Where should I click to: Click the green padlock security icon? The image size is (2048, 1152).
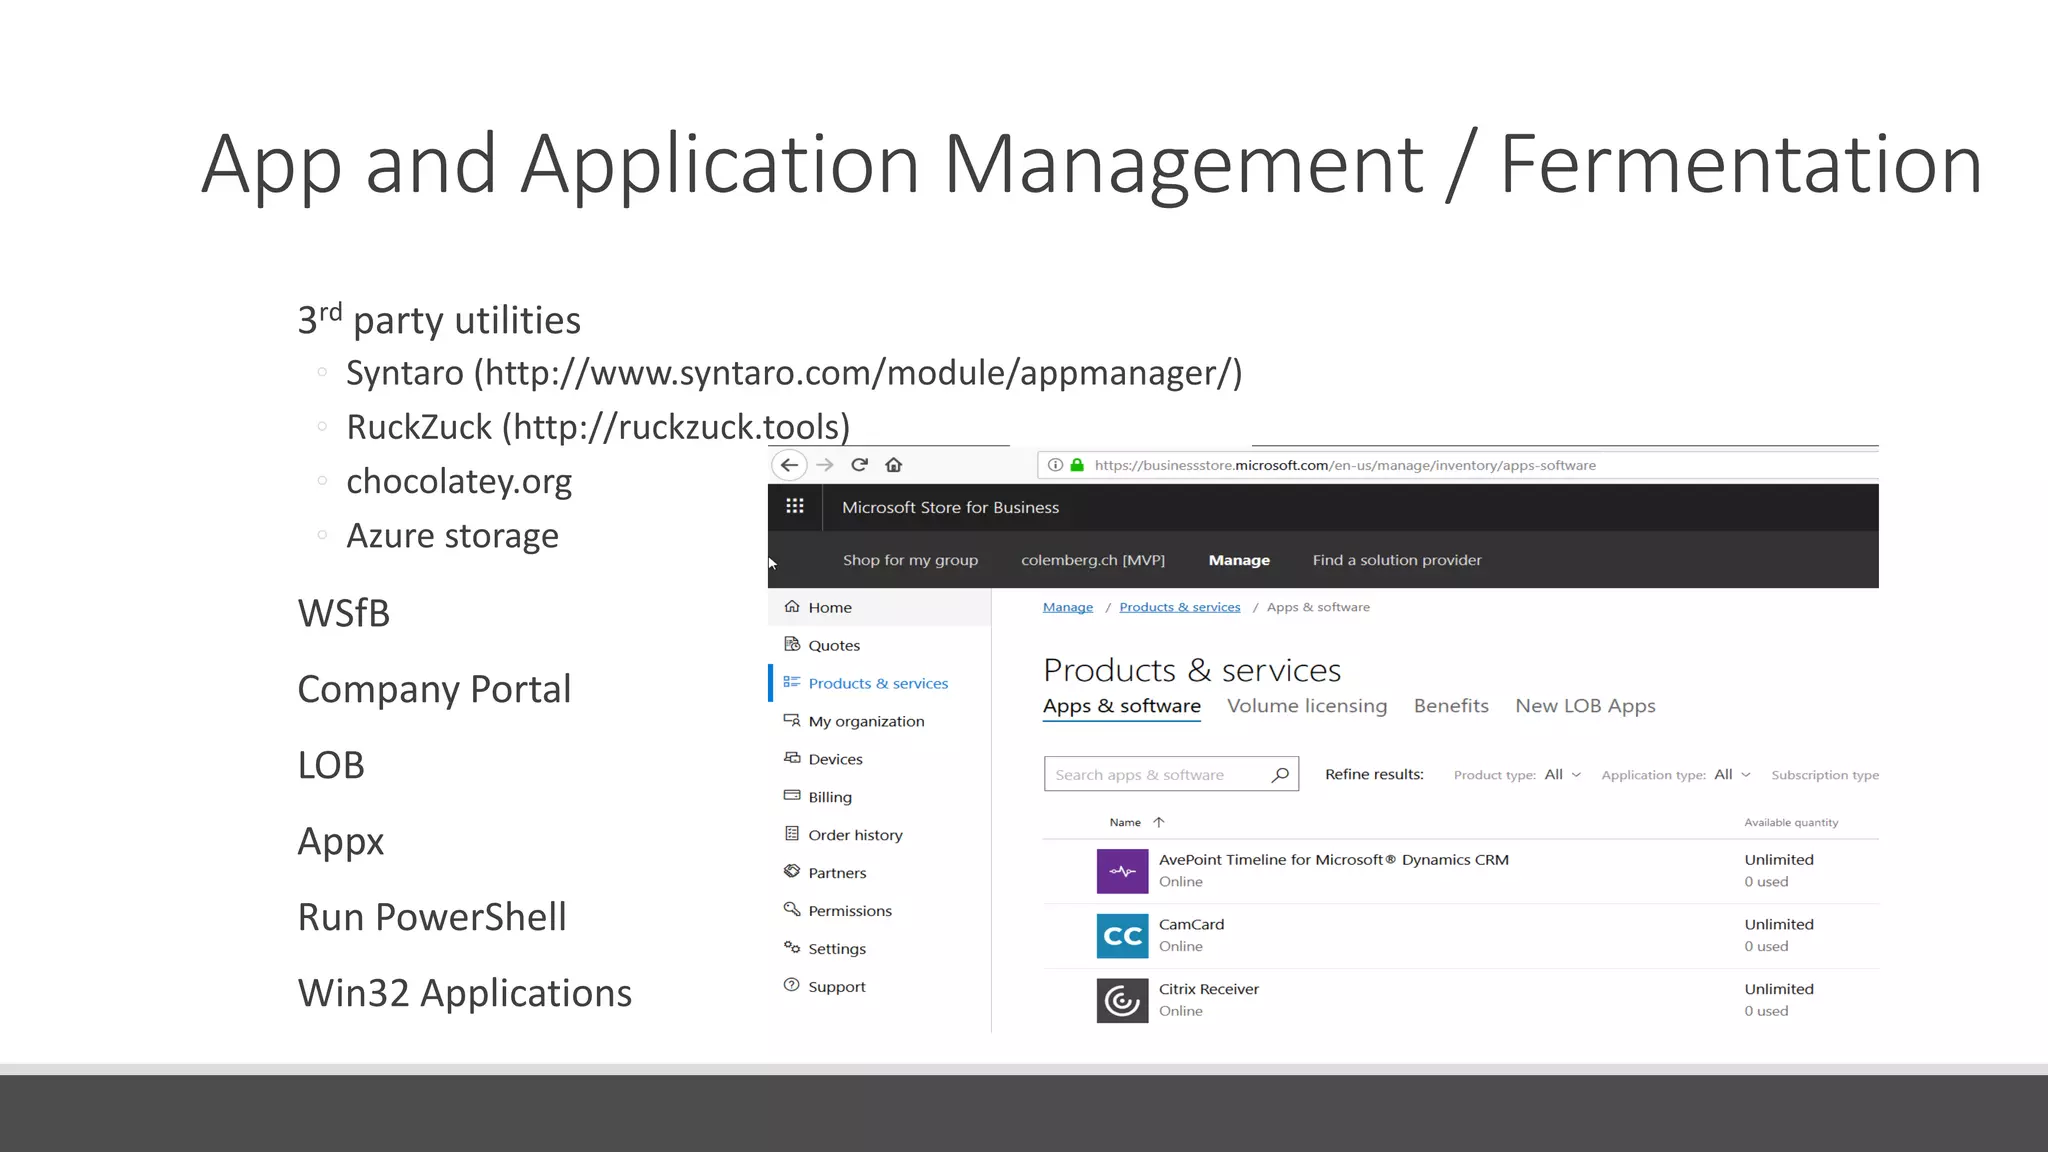click(1077, 465)
